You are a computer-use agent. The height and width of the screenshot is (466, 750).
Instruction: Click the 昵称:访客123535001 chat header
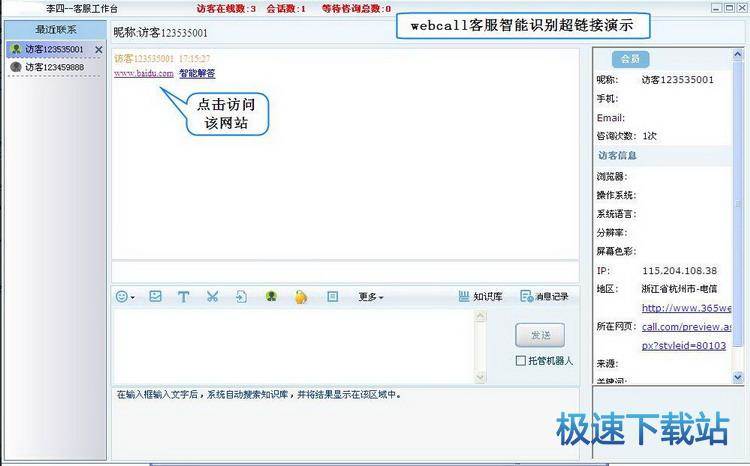(161, 33)
